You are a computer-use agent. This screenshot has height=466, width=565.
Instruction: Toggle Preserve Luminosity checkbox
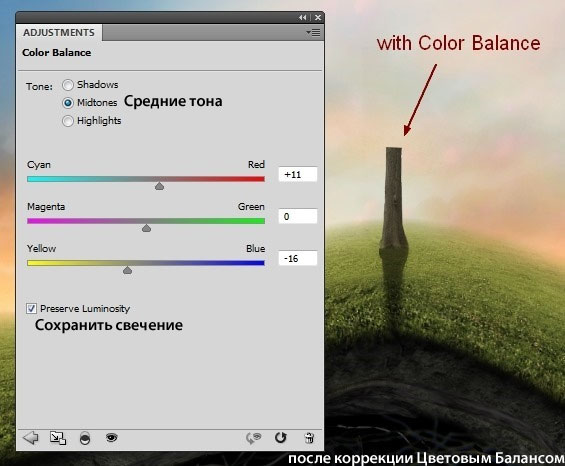pyautogui.click(x=31, y=309)
